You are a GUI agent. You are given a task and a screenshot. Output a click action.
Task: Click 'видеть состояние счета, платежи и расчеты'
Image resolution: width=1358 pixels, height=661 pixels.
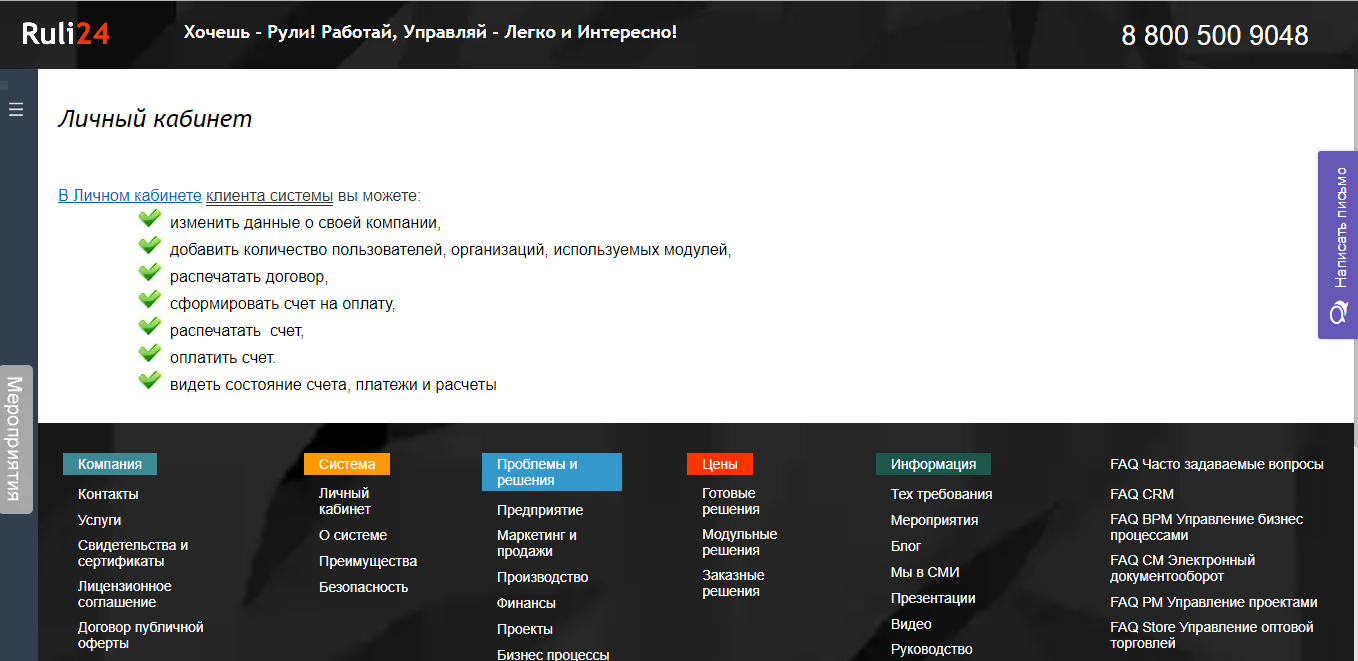(333, 384)
